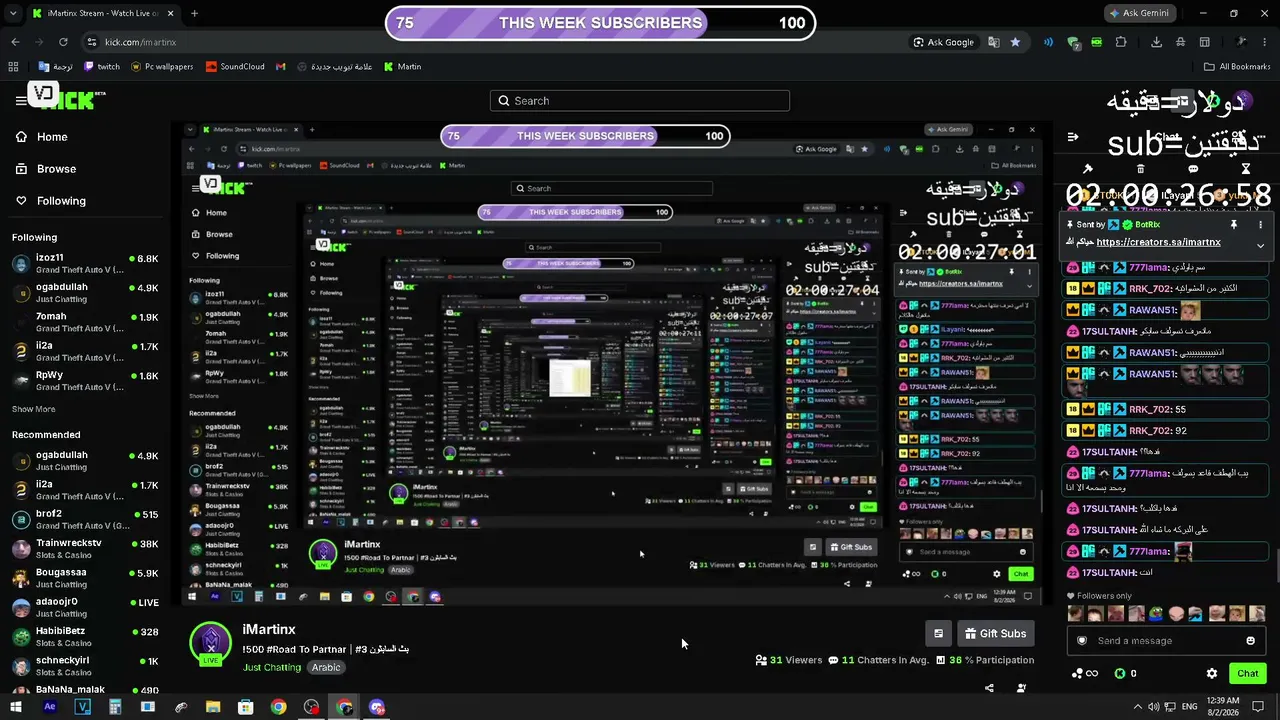Open the twitch bookmark
1280x720 pixels.
point(102,67)
